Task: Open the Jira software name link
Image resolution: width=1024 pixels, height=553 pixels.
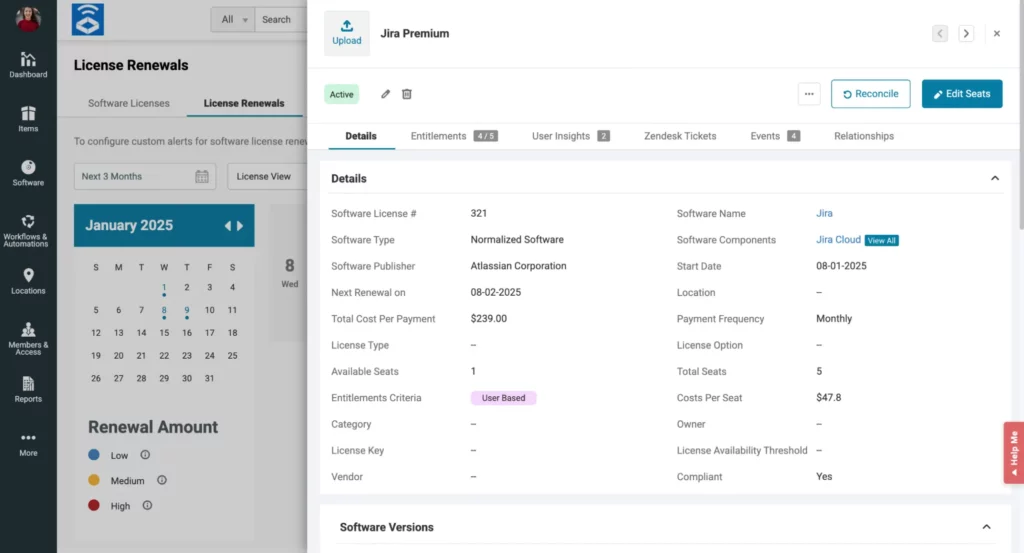Action: click(x=824, y=213)
